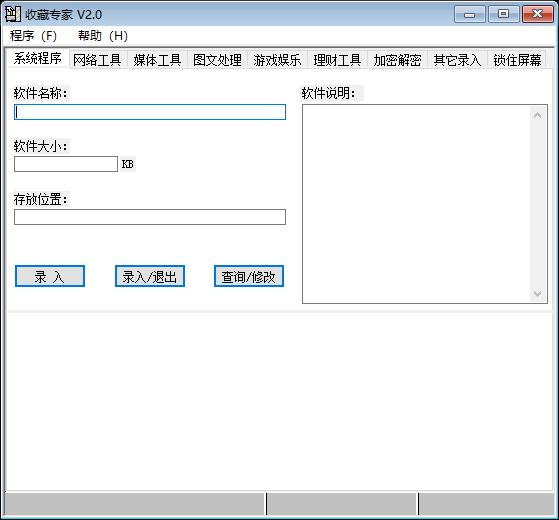The image size is (559, 520).
Task: Click the 软件大小 KB input field
Action: 66,164
